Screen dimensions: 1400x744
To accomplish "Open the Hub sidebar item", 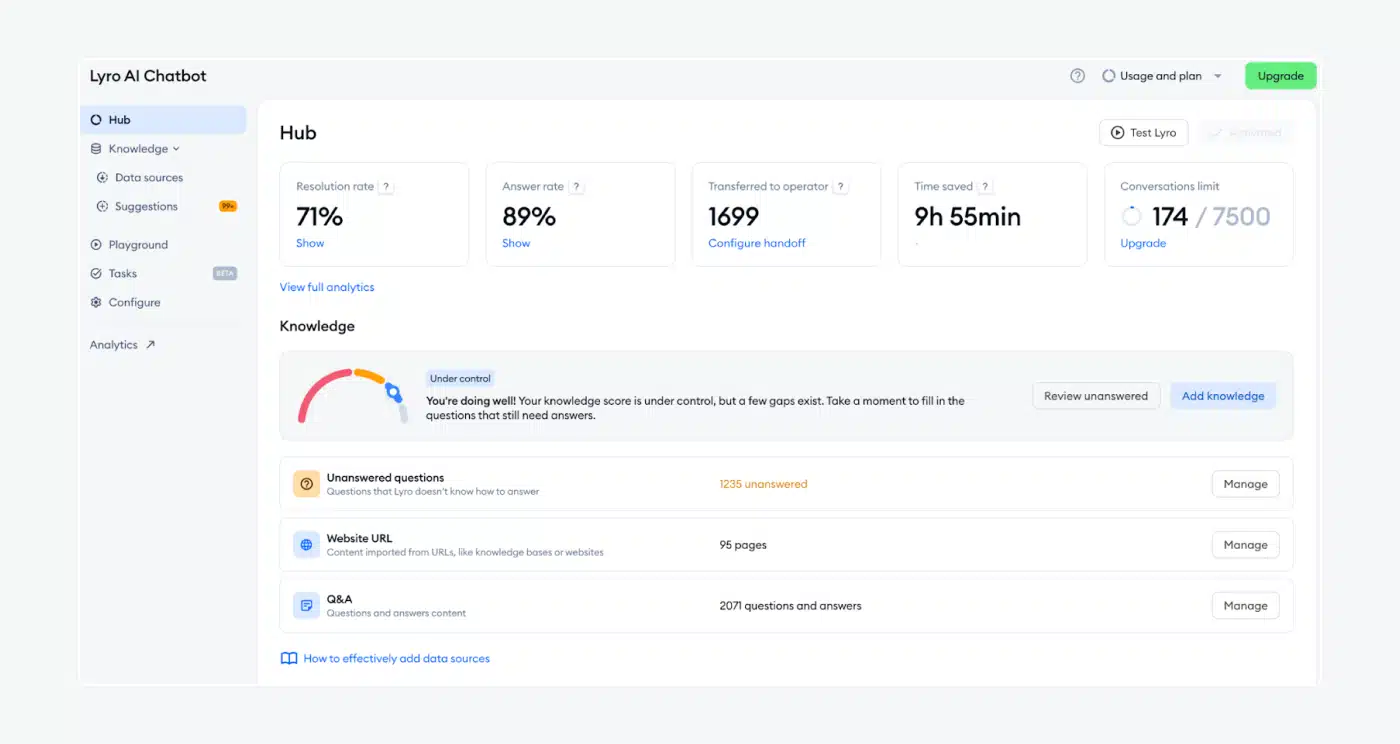I will tap(163, 120).
